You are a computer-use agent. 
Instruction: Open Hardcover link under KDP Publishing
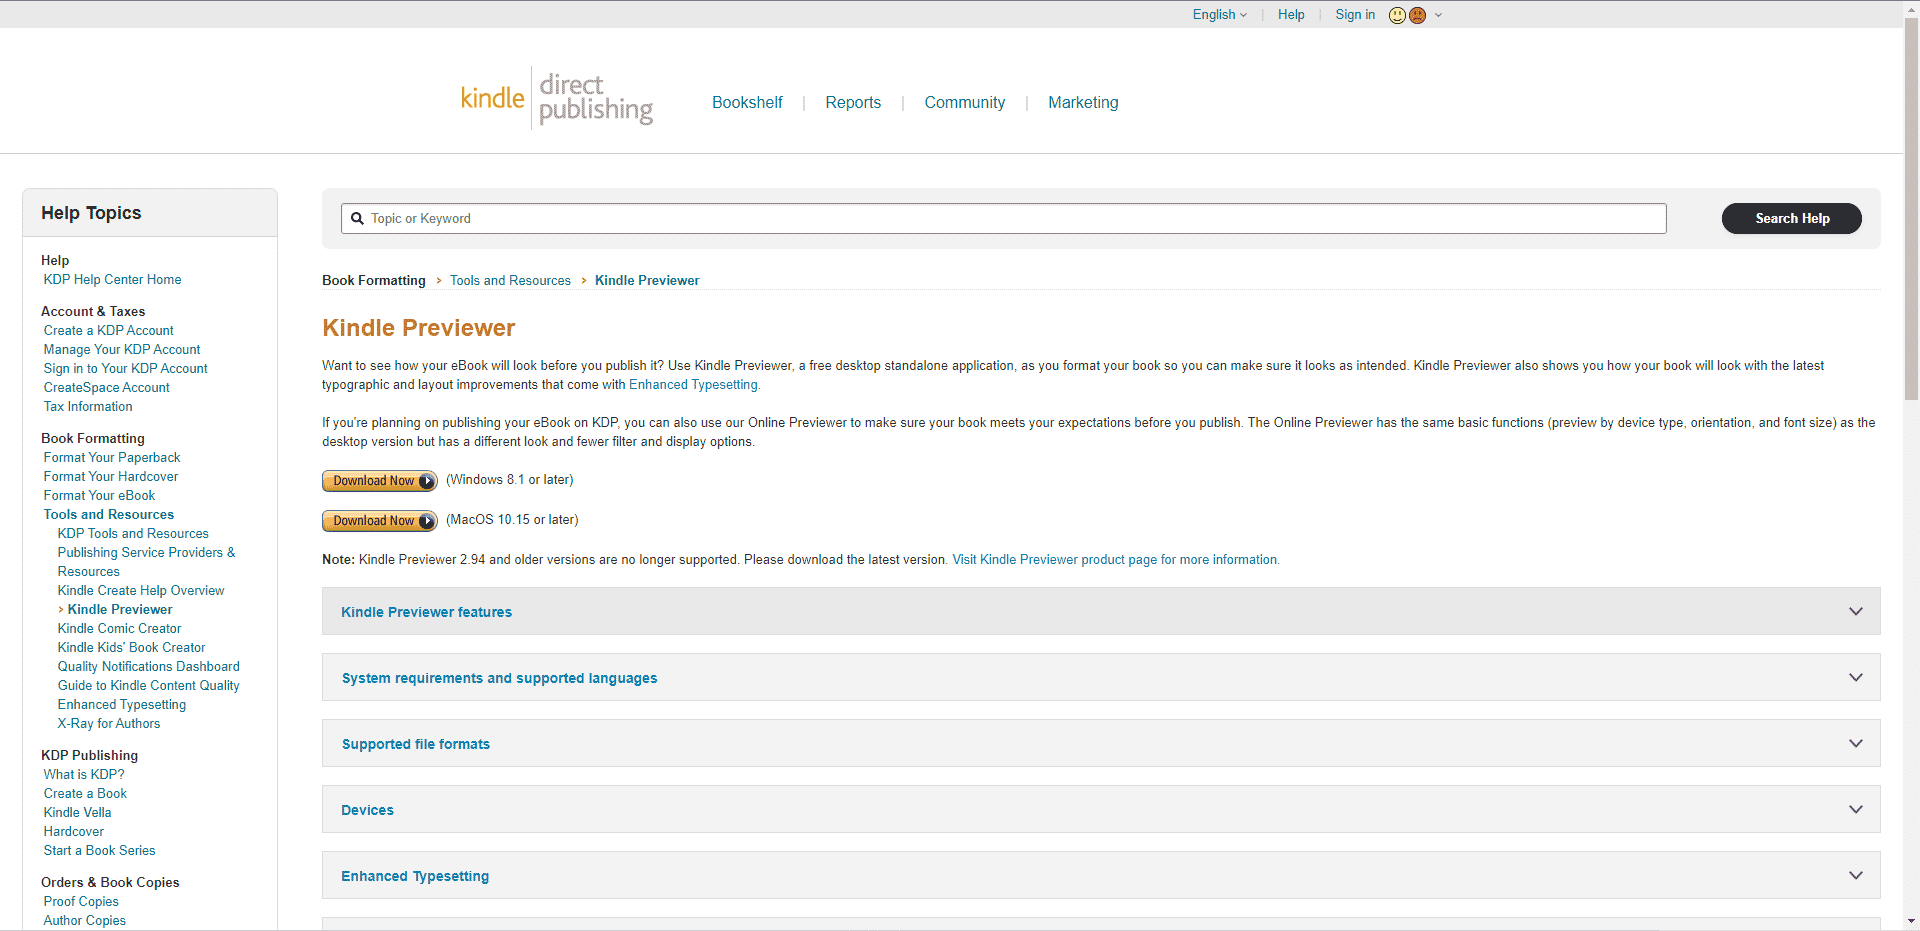click(x=73, y=831)
